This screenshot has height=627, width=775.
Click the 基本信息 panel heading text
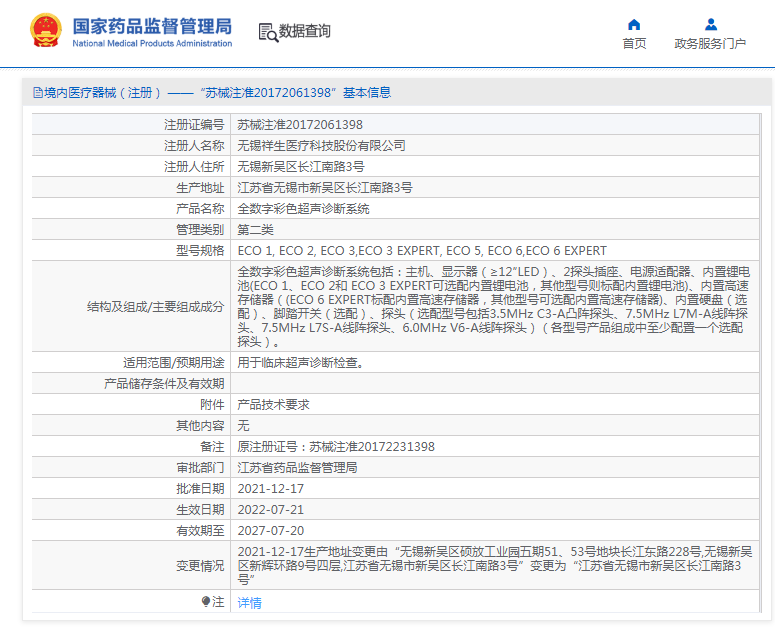[366, 93]
